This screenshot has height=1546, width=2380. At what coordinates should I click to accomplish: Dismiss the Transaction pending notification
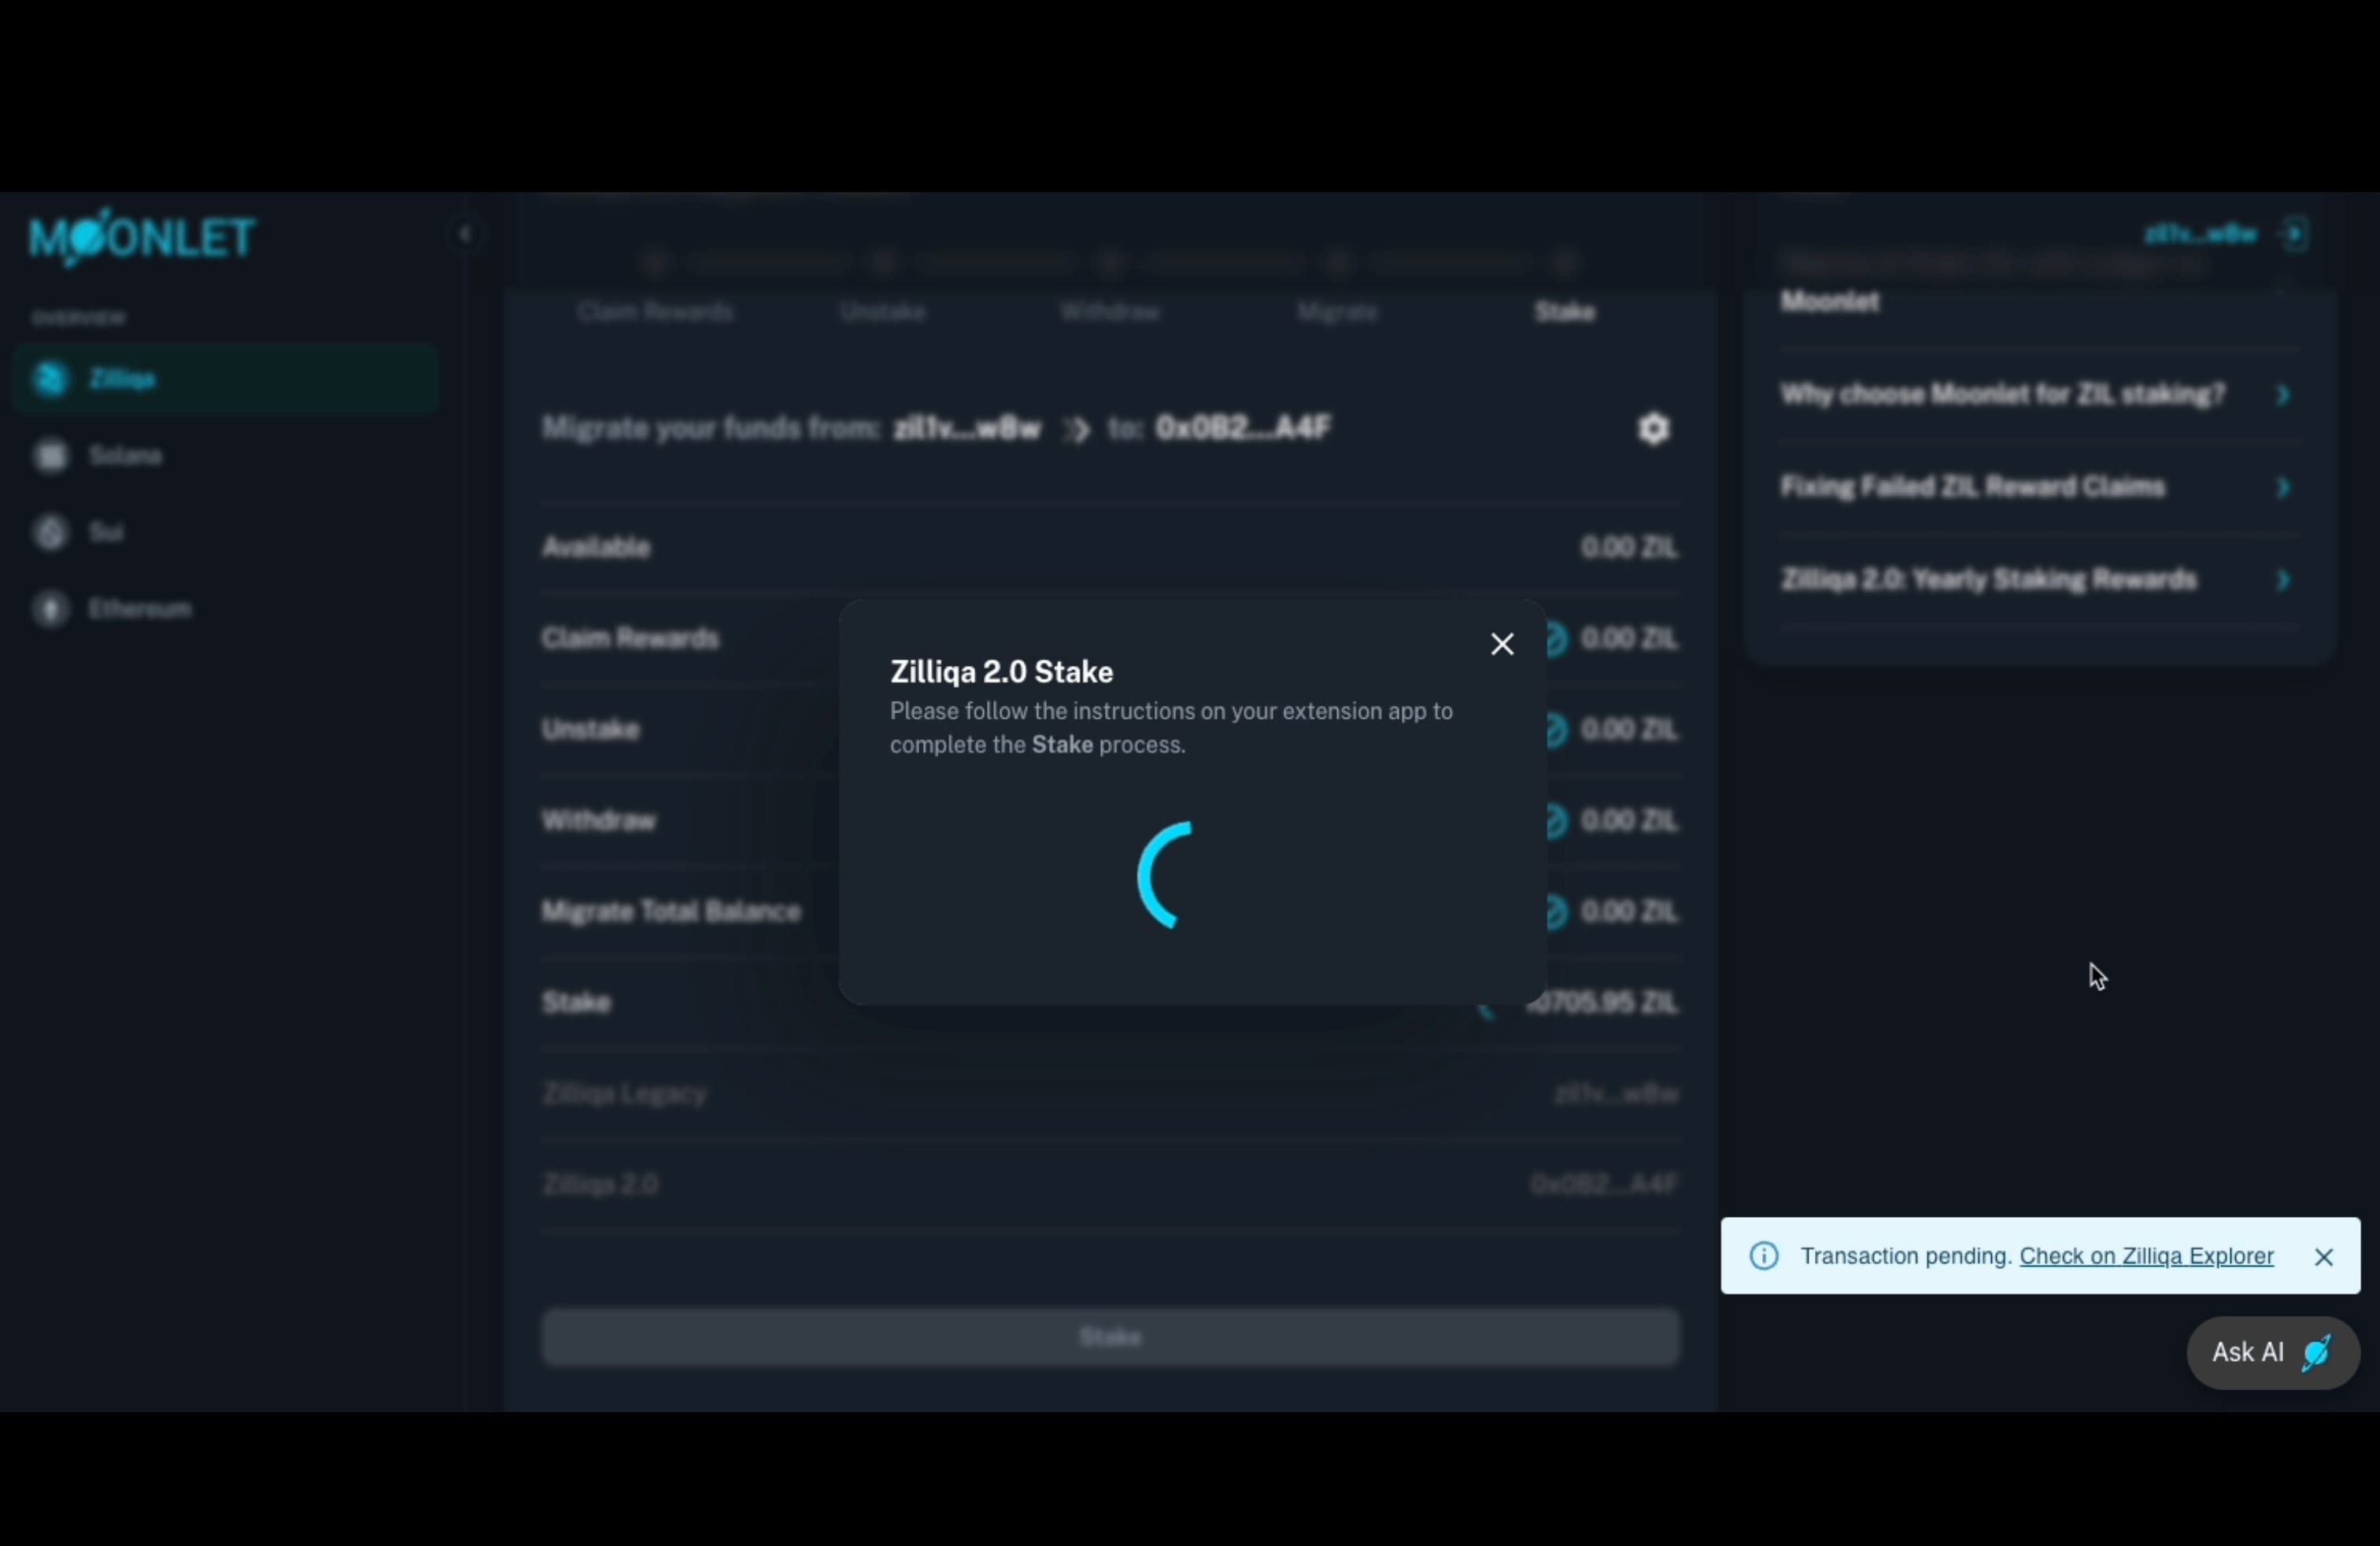click(2323, 1257)
